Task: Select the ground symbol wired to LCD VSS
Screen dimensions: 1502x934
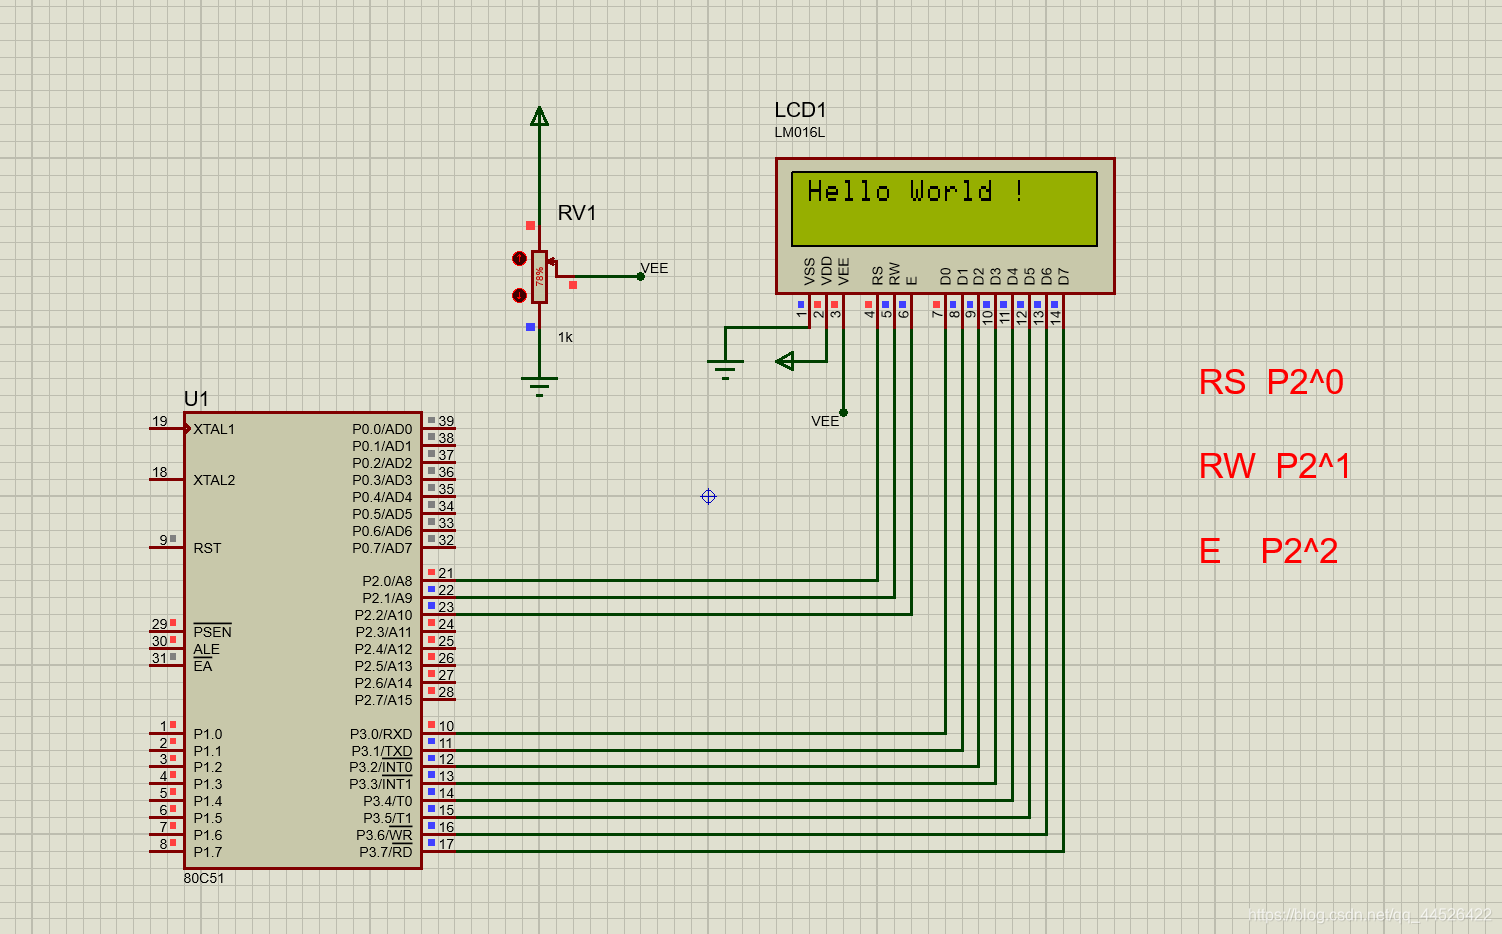Action: (x=725, y=370)
